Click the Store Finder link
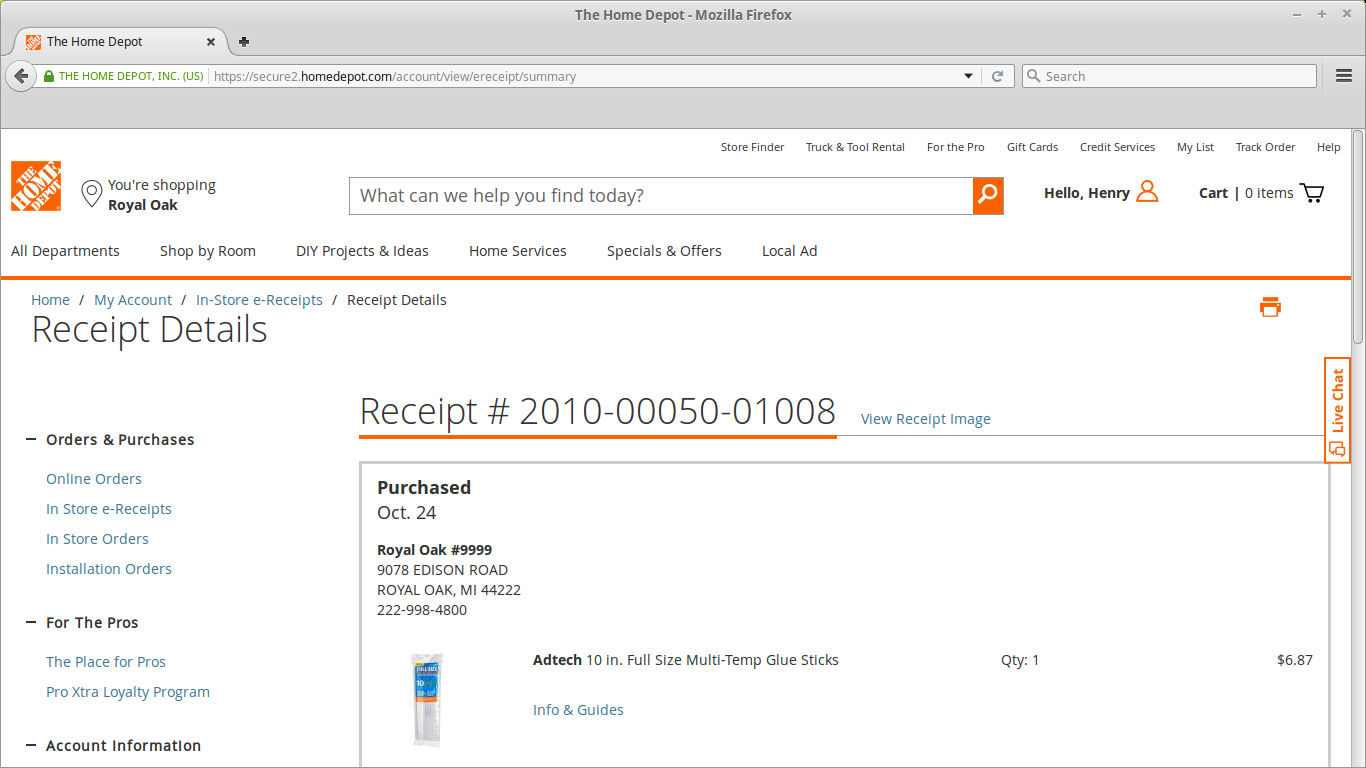The width and height of the screenshot is (1366, 768). click(x=752, y=147)
